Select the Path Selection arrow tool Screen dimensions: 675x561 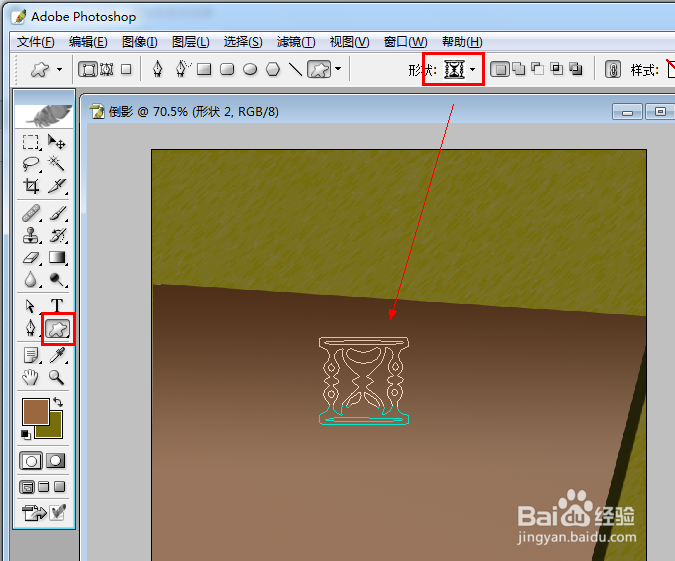point(31,306)
